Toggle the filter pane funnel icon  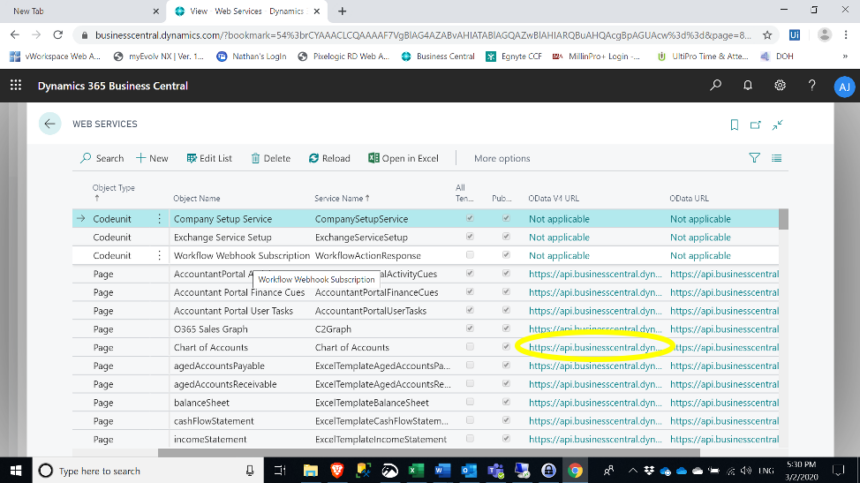[754, 158]
